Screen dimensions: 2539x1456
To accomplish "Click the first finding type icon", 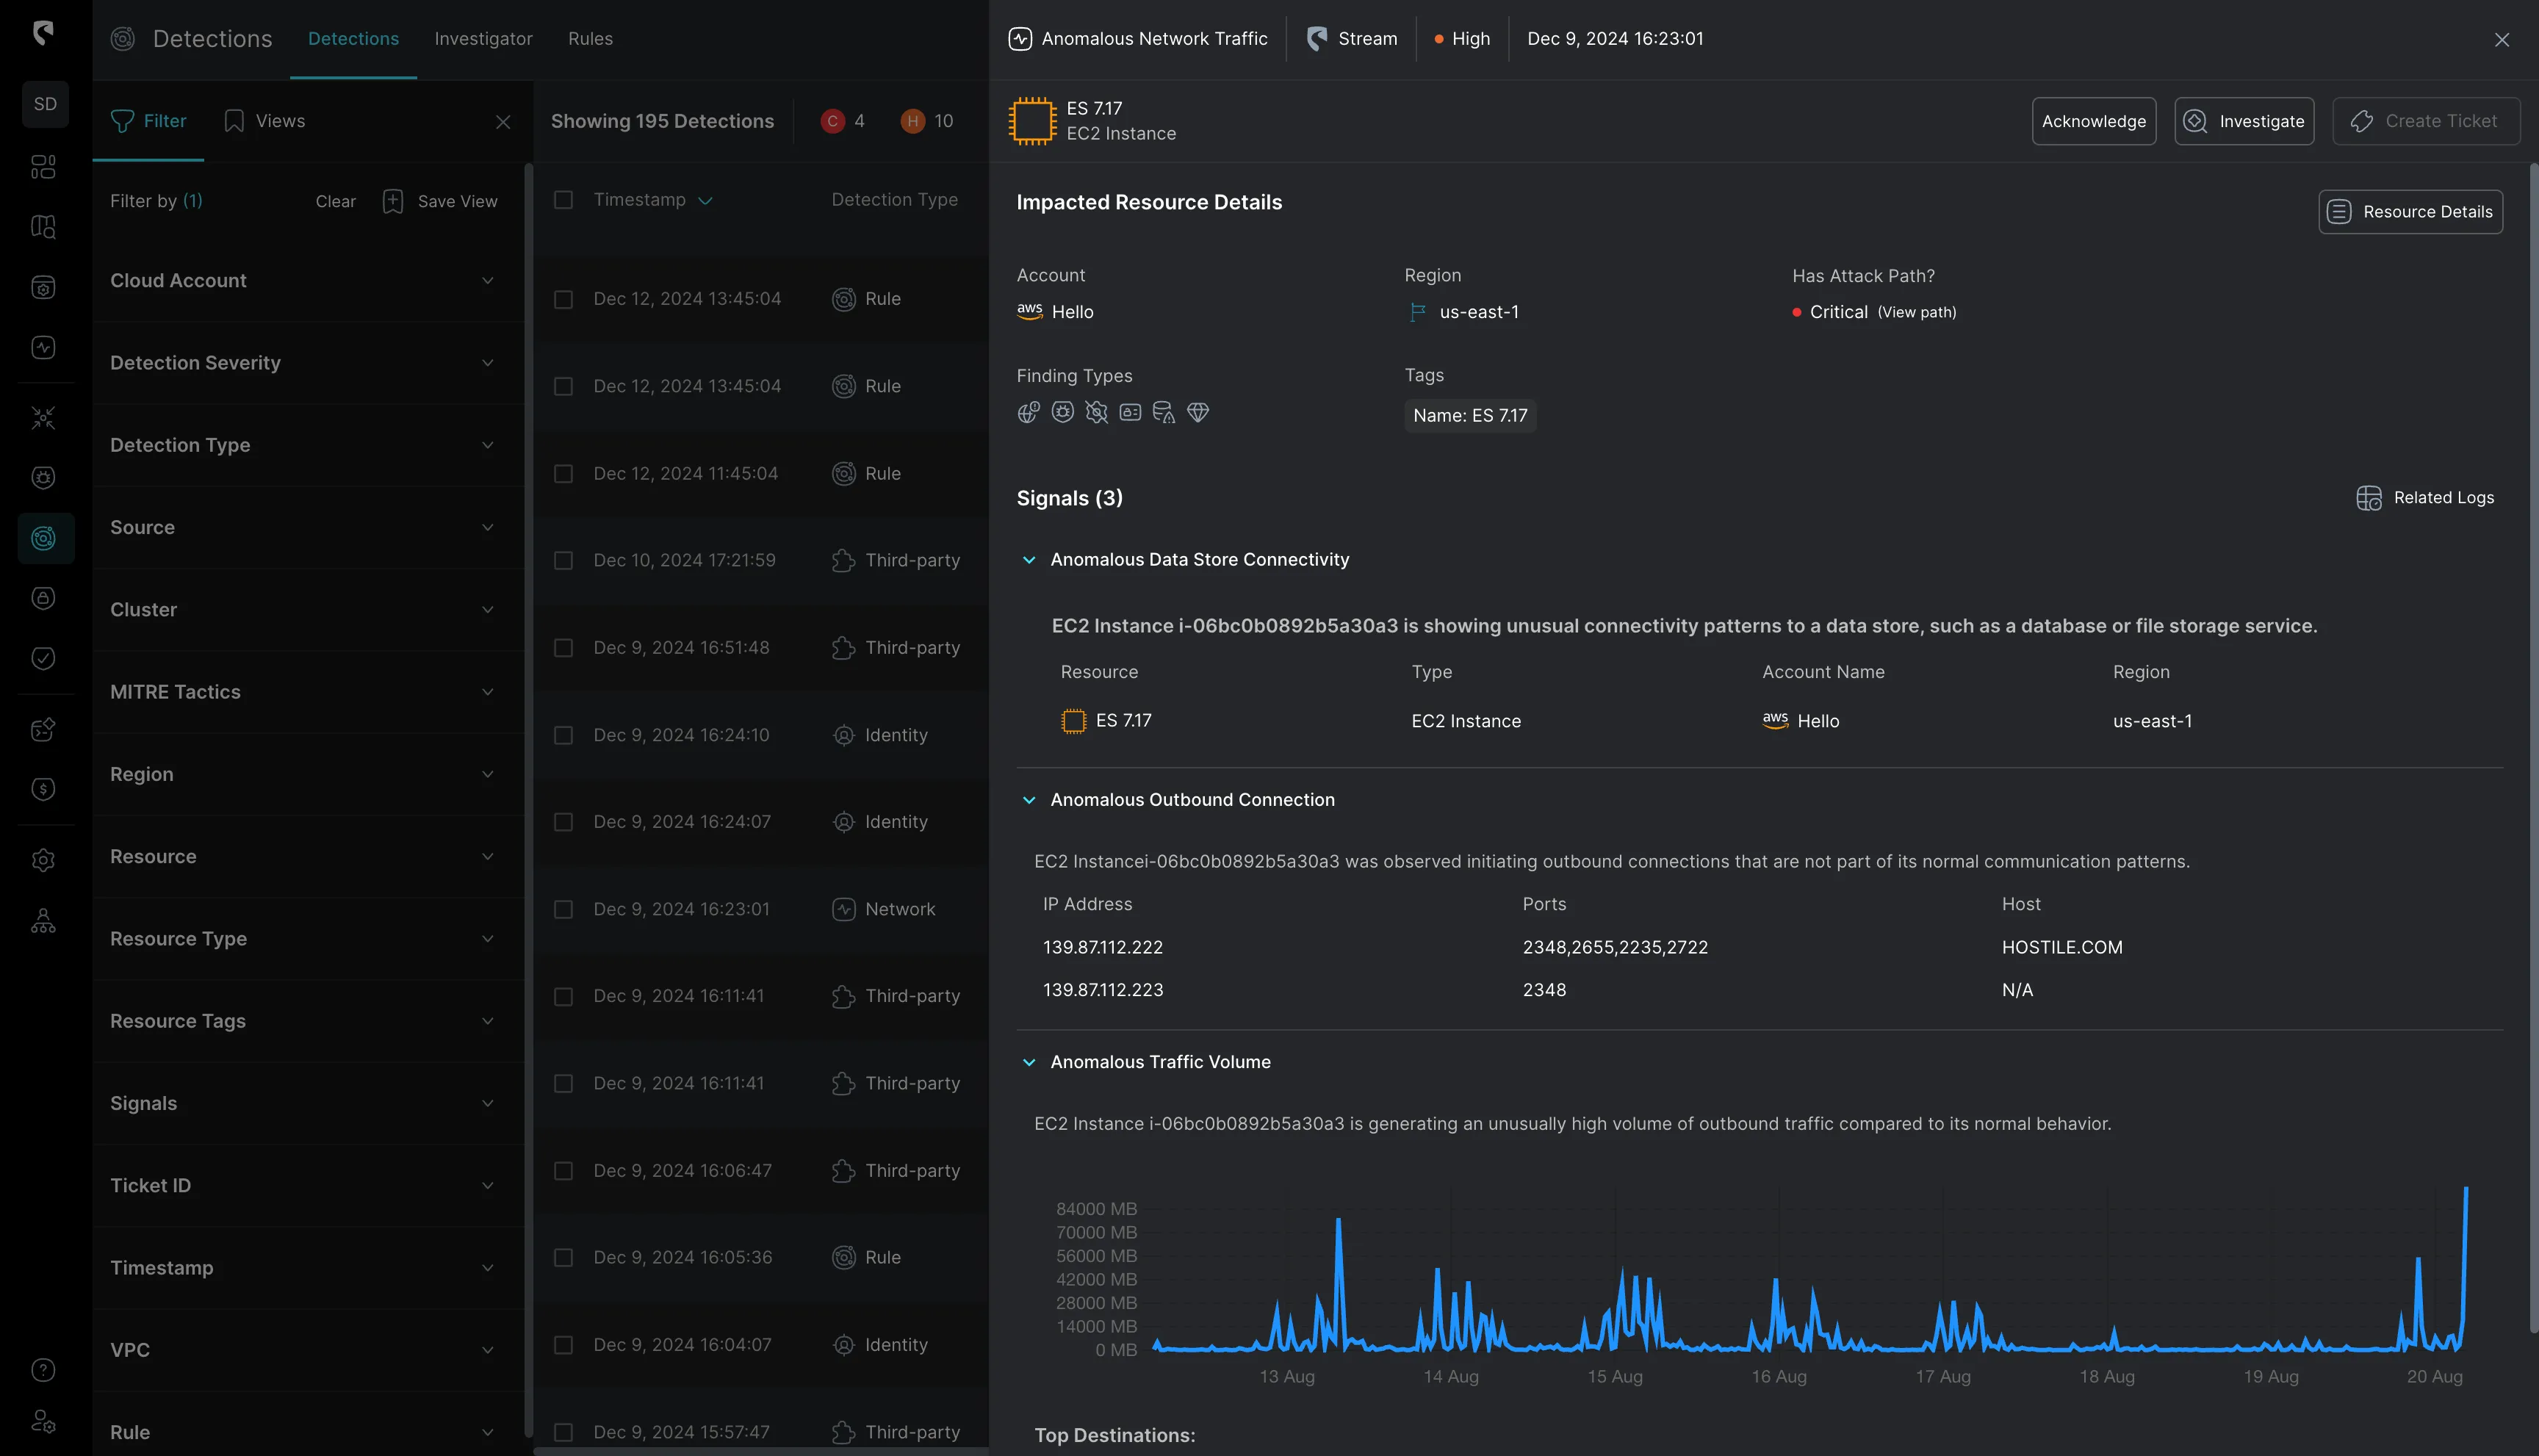I will pos(1028,412).
